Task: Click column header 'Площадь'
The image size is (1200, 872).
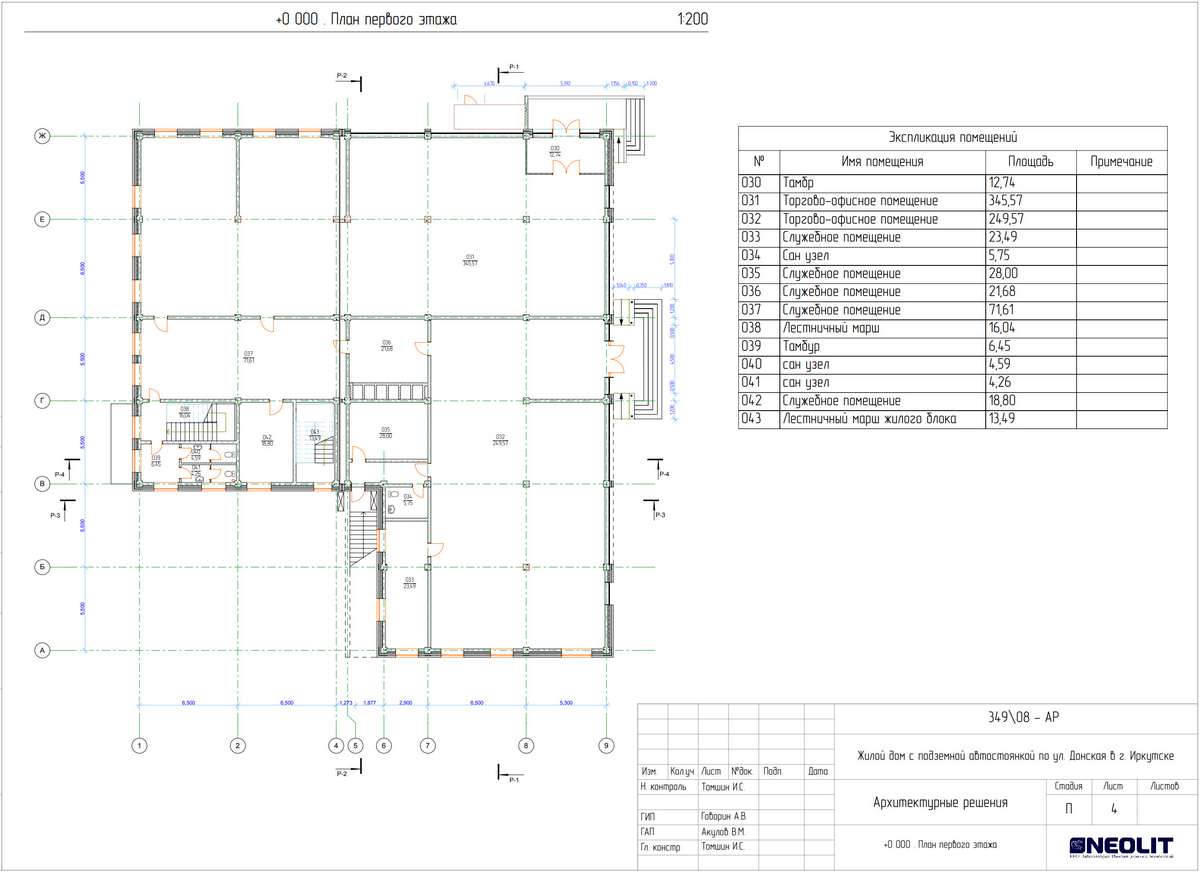Action: pyautogui.click(x=1029, y=161)
